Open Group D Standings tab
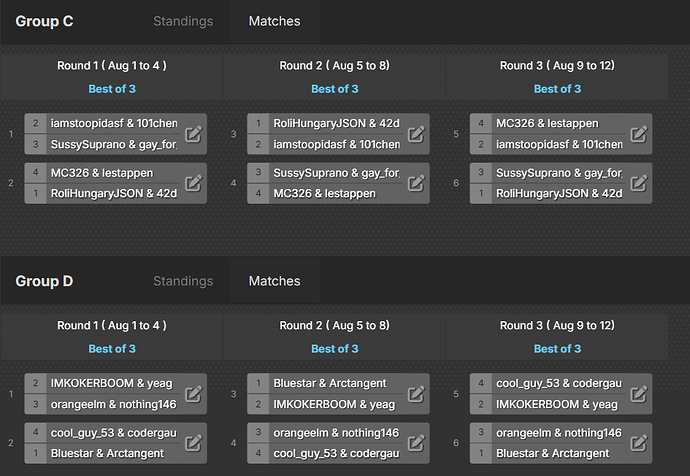 (x=183, y=281)
